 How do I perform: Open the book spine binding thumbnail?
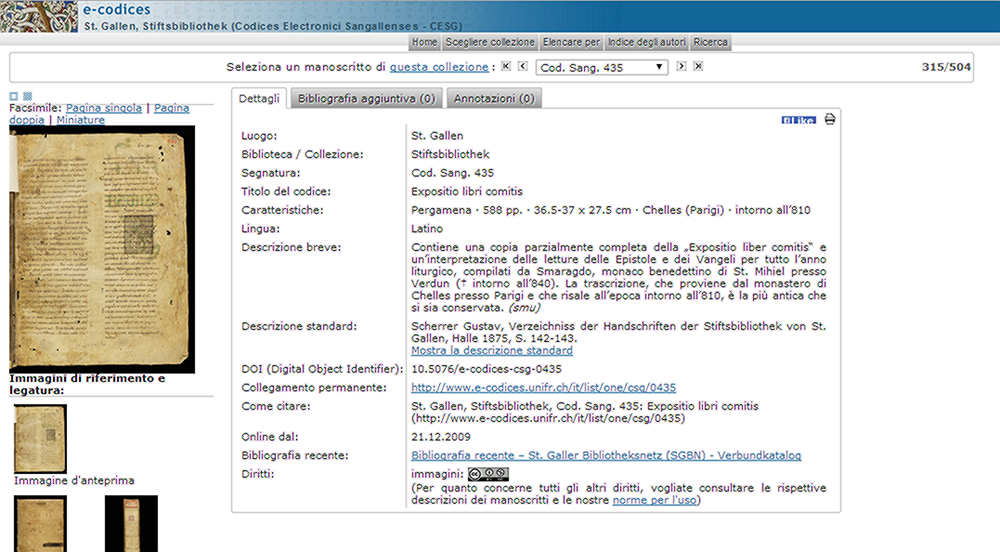(131, 523)
